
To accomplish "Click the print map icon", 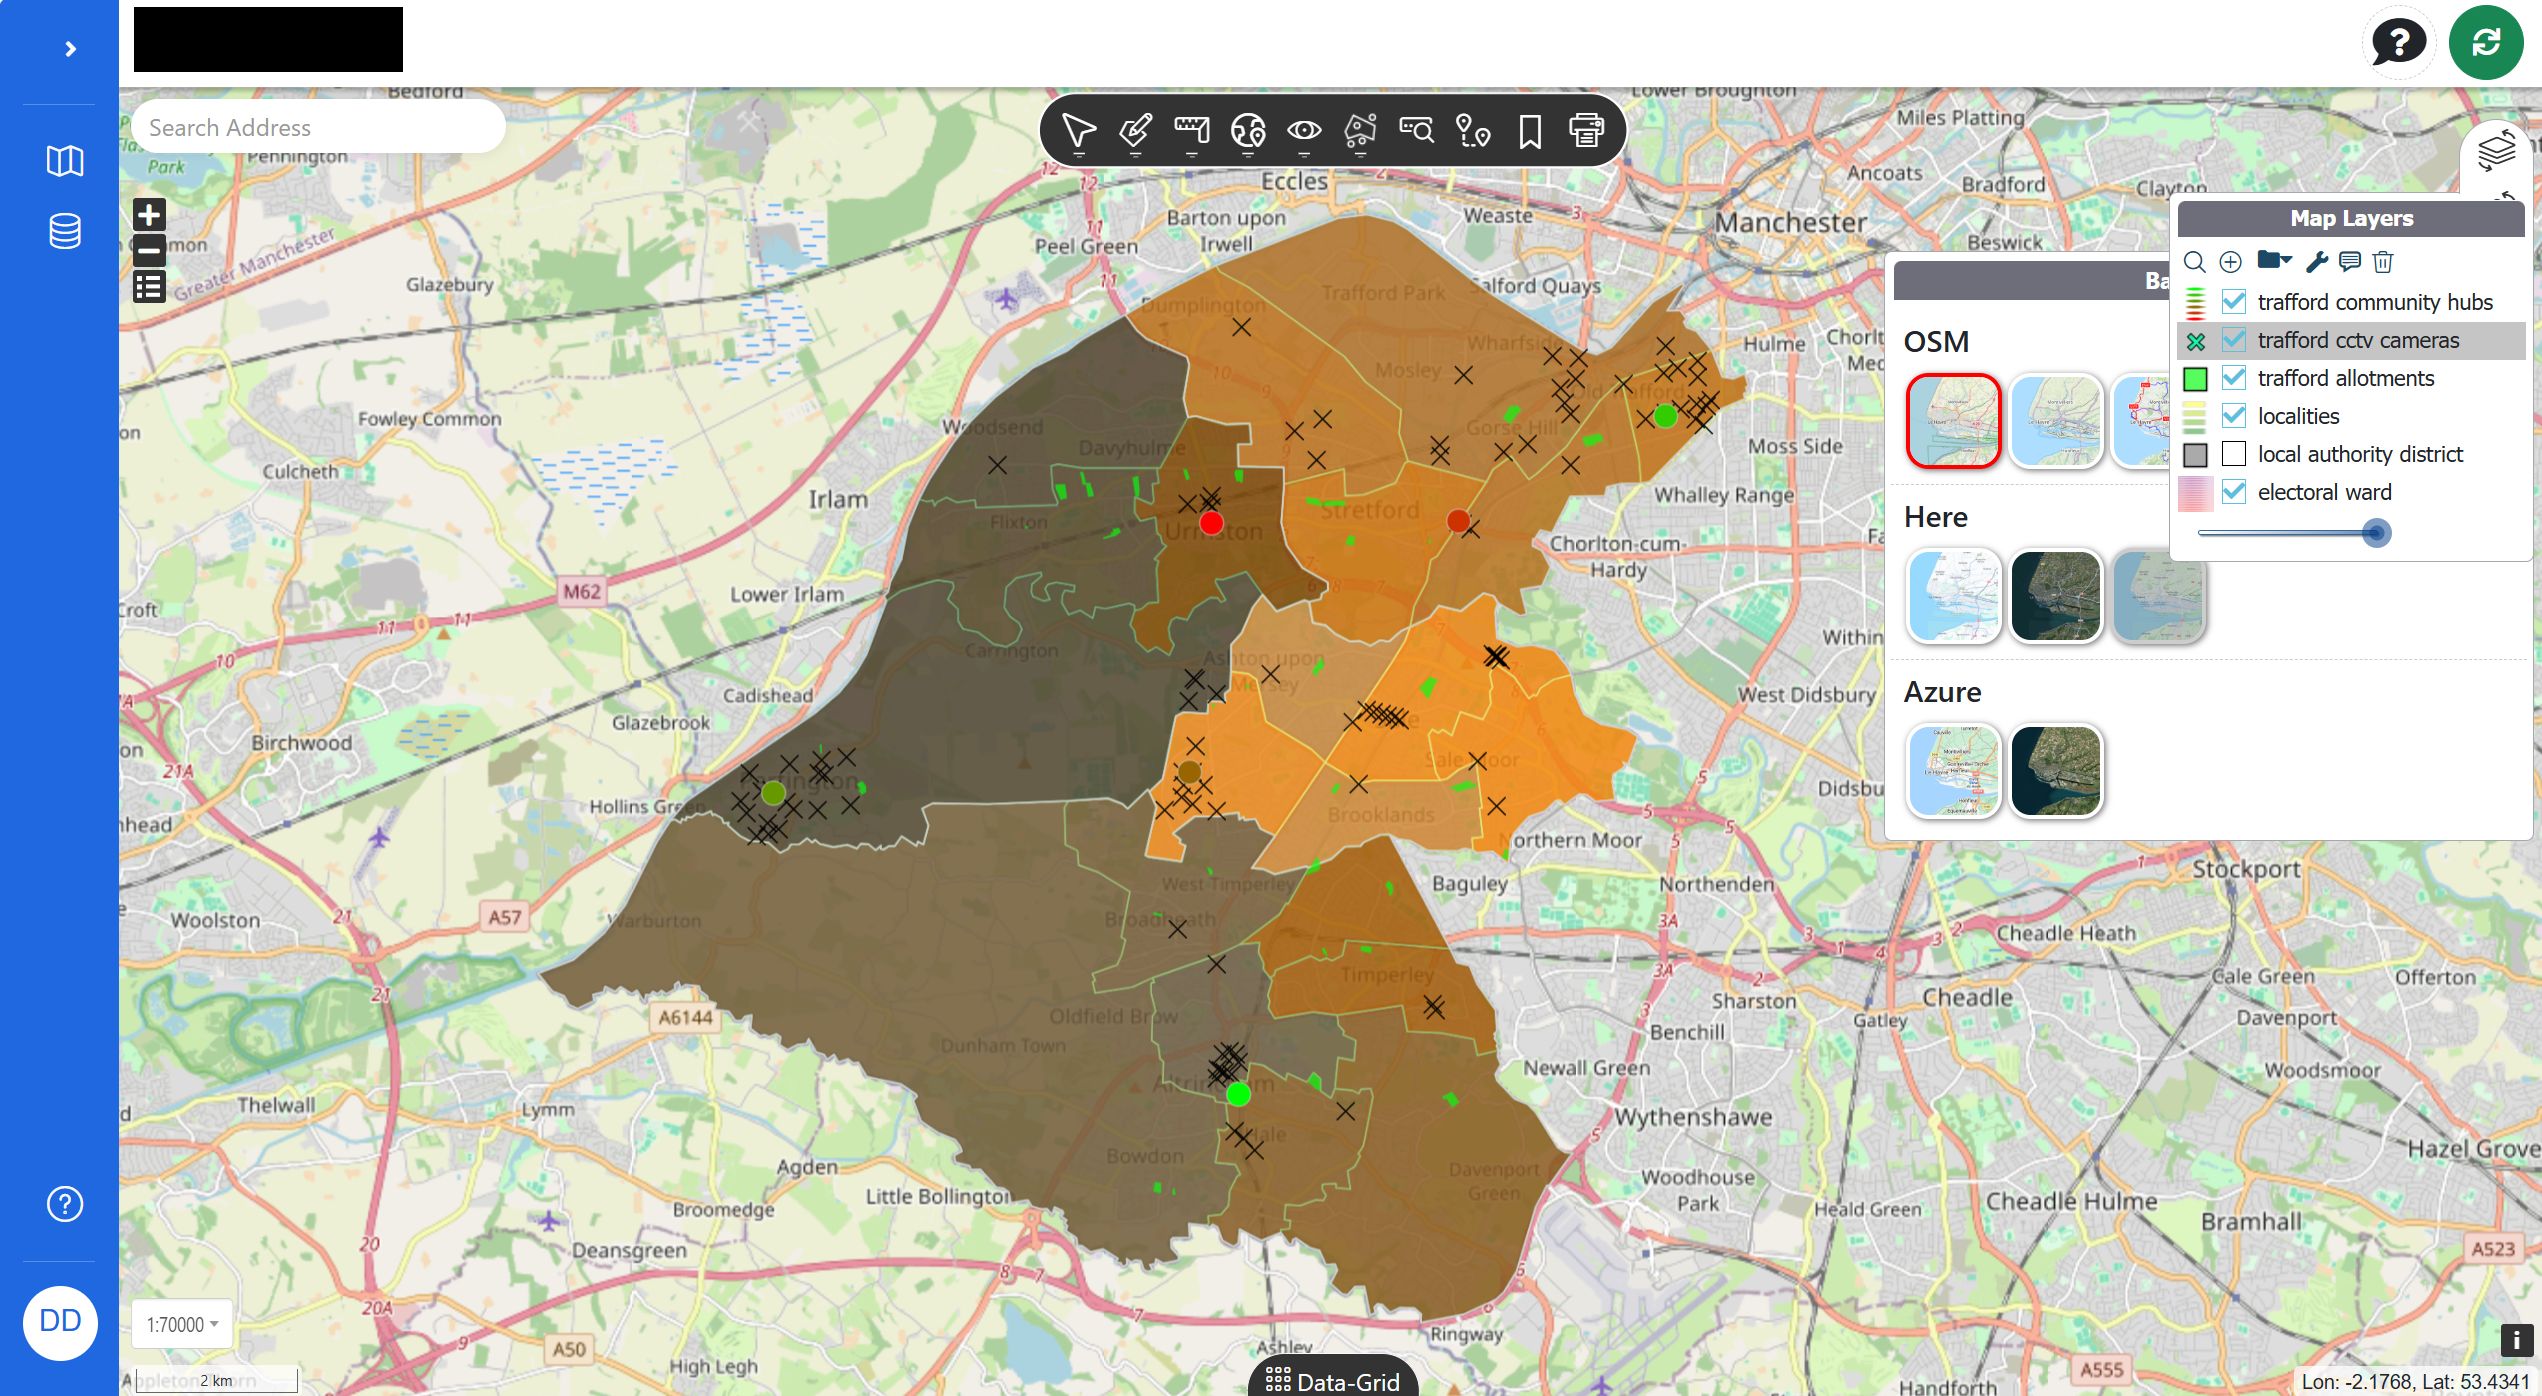I will [1586, 130].
